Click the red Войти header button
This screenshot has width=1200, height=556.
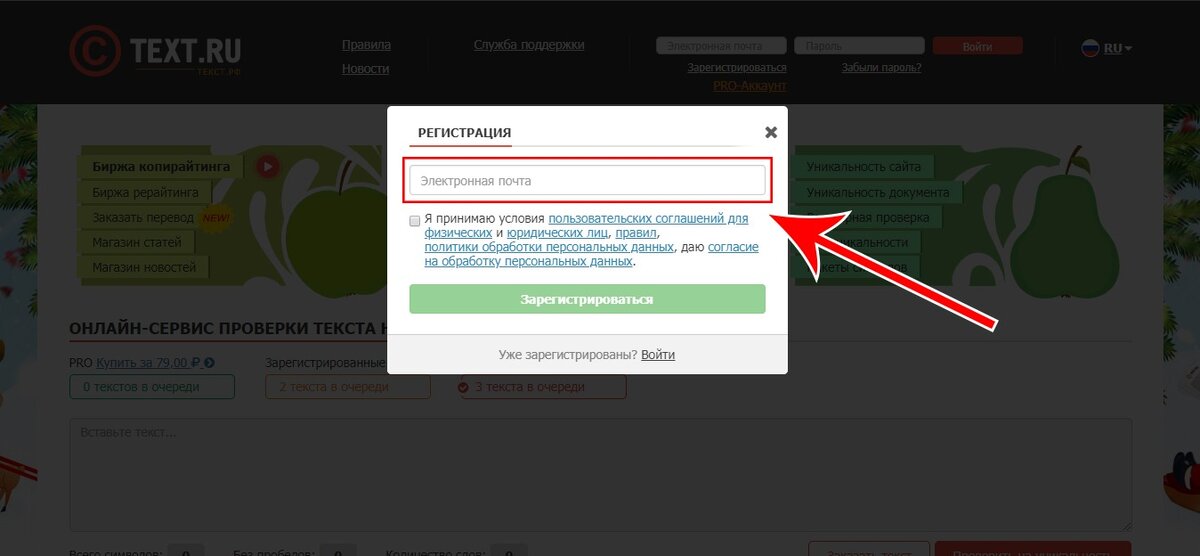pos(977,46)
